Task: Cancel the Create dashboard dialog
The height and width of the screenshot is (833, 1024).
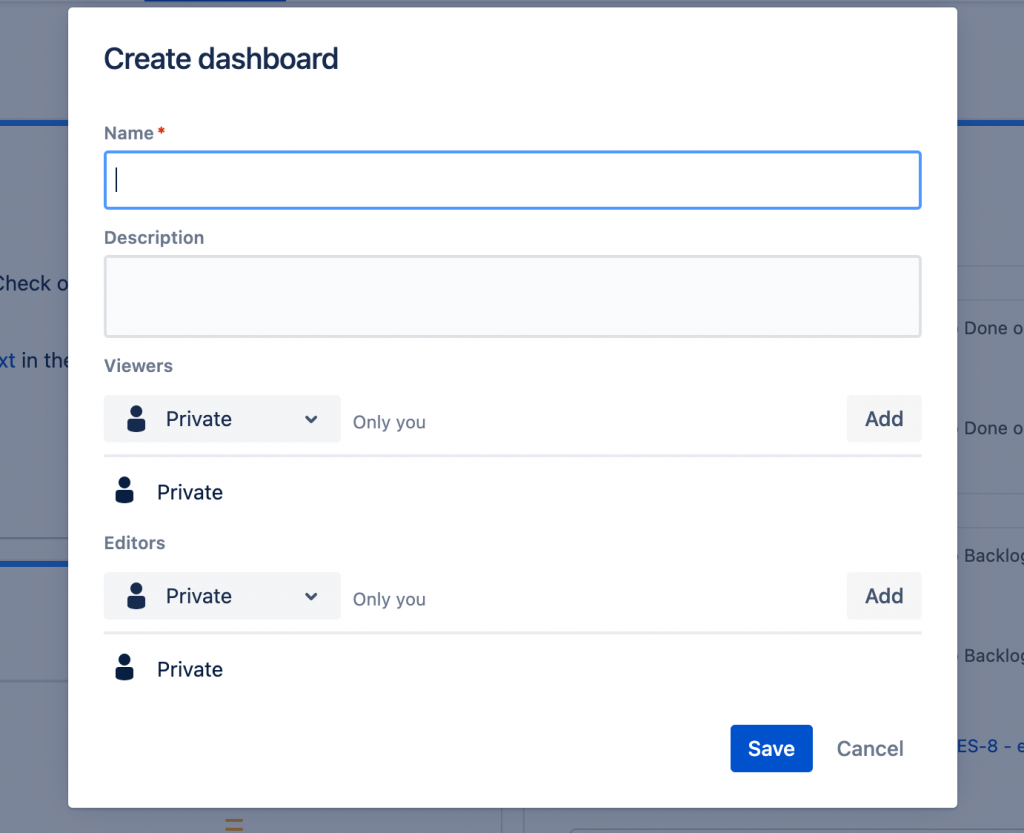Action: (x=870, y=749)
